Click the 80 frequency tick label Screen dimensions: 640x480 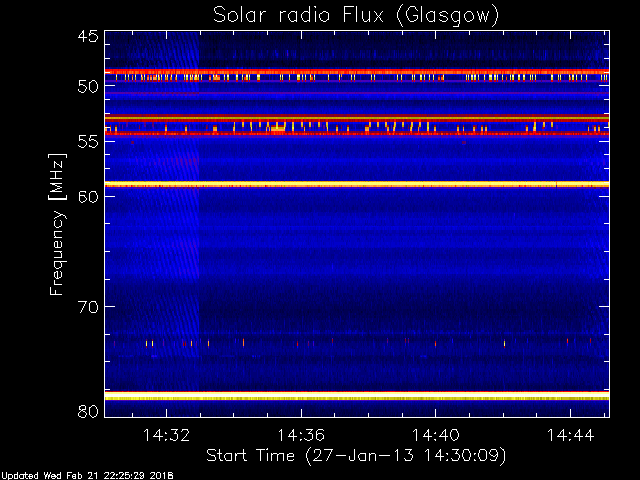[x=88, y=411]
